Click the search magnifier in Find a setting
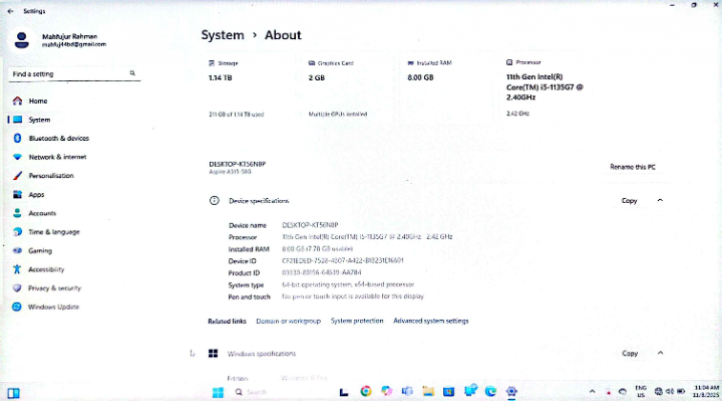Viewport: 722px width, 401px height. tap(133, 74)
